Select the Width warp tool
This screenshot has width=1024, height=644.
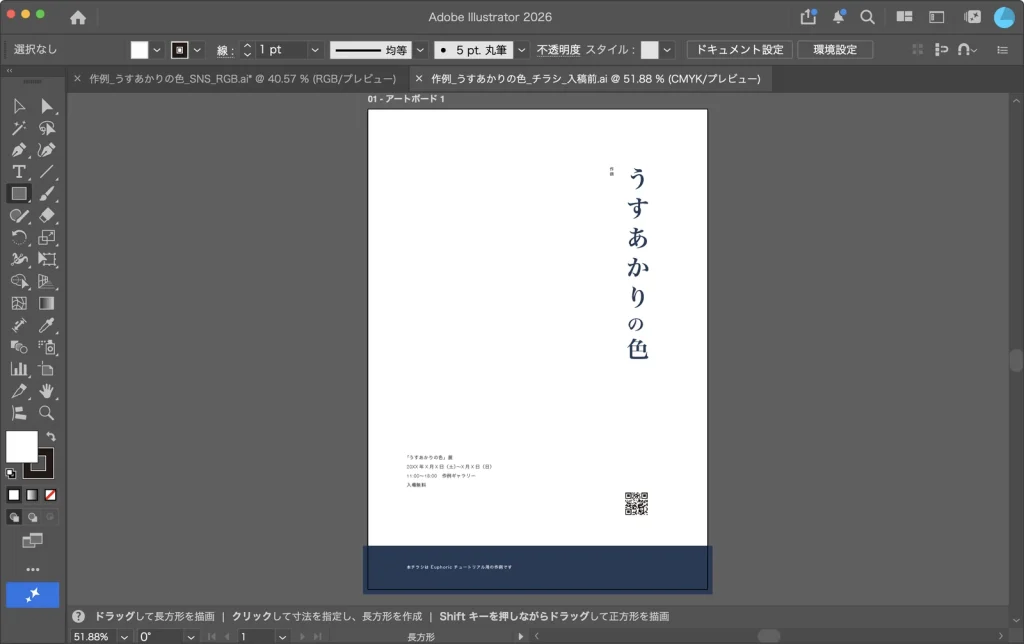point(19,259)
